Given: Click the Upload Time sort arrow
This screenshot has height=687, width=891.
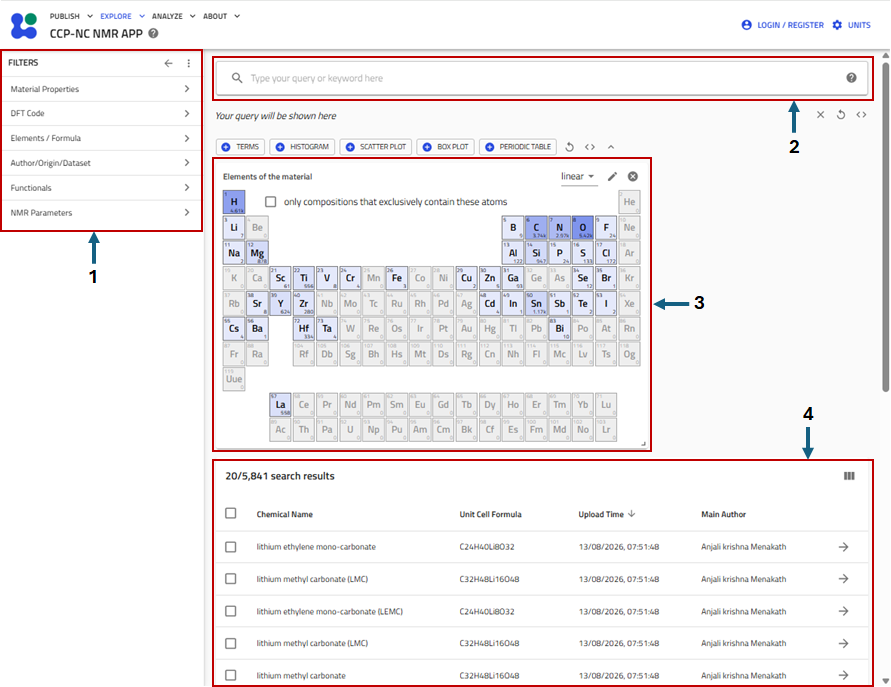Looking at the screenshot, I should (631, 514).
